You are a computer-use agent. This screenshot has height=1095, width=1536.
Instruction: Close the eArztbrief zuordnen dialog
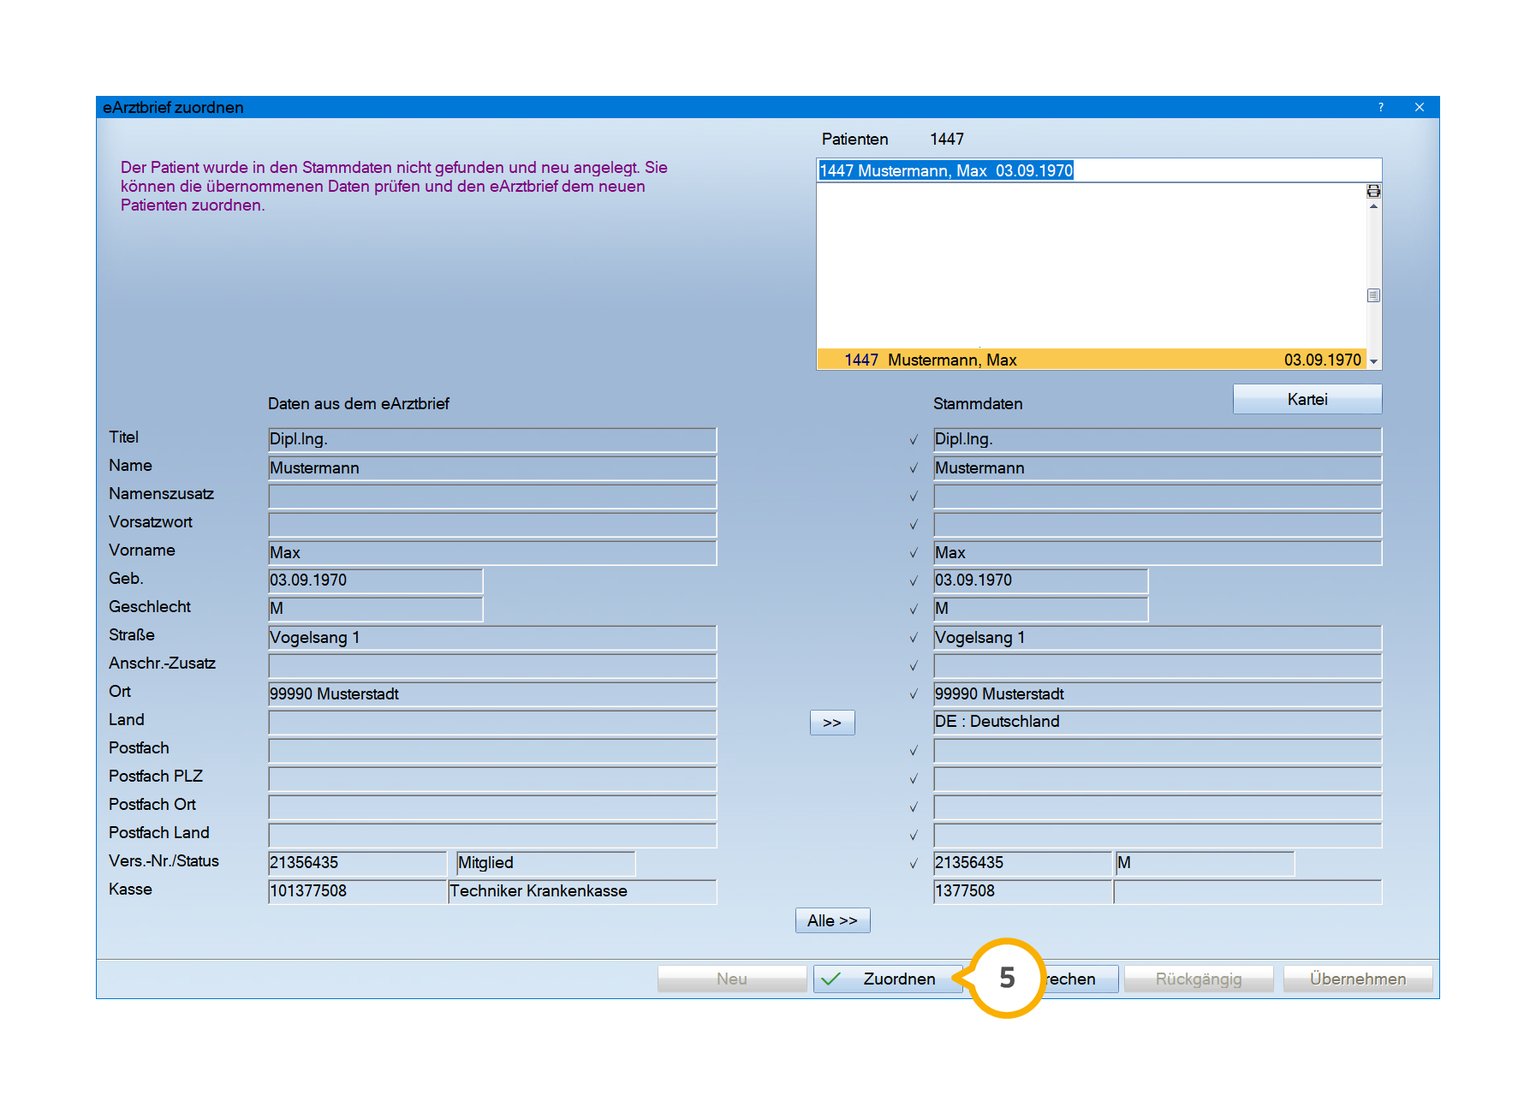coord(1419,107)
